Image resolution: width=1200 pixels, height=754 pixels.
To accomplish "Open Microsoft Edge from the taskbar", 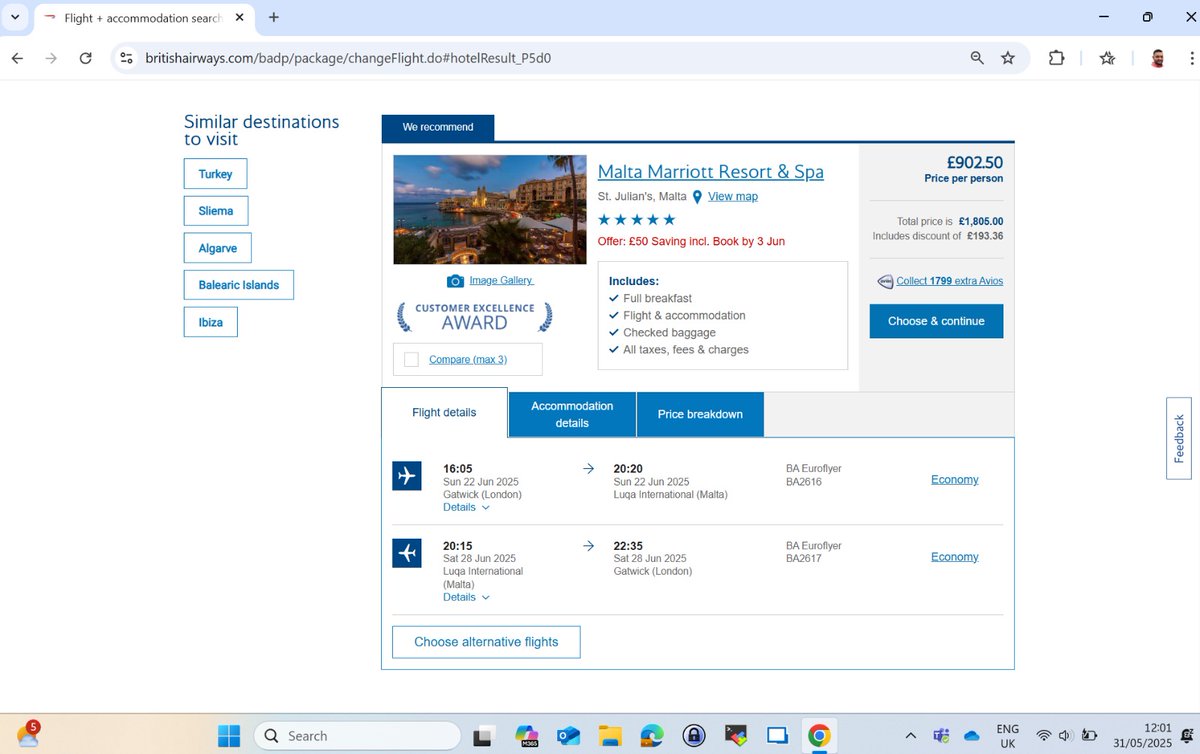I will point(652,737).
